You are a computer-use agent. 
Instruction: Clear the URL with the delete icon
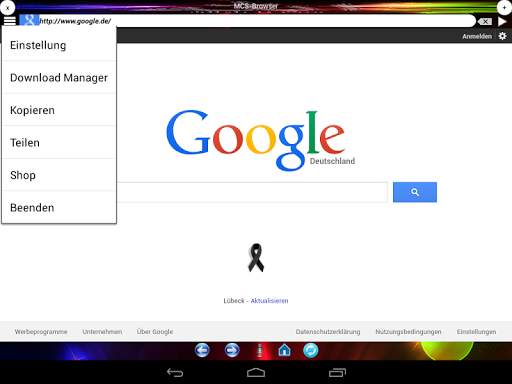point(485,21)
